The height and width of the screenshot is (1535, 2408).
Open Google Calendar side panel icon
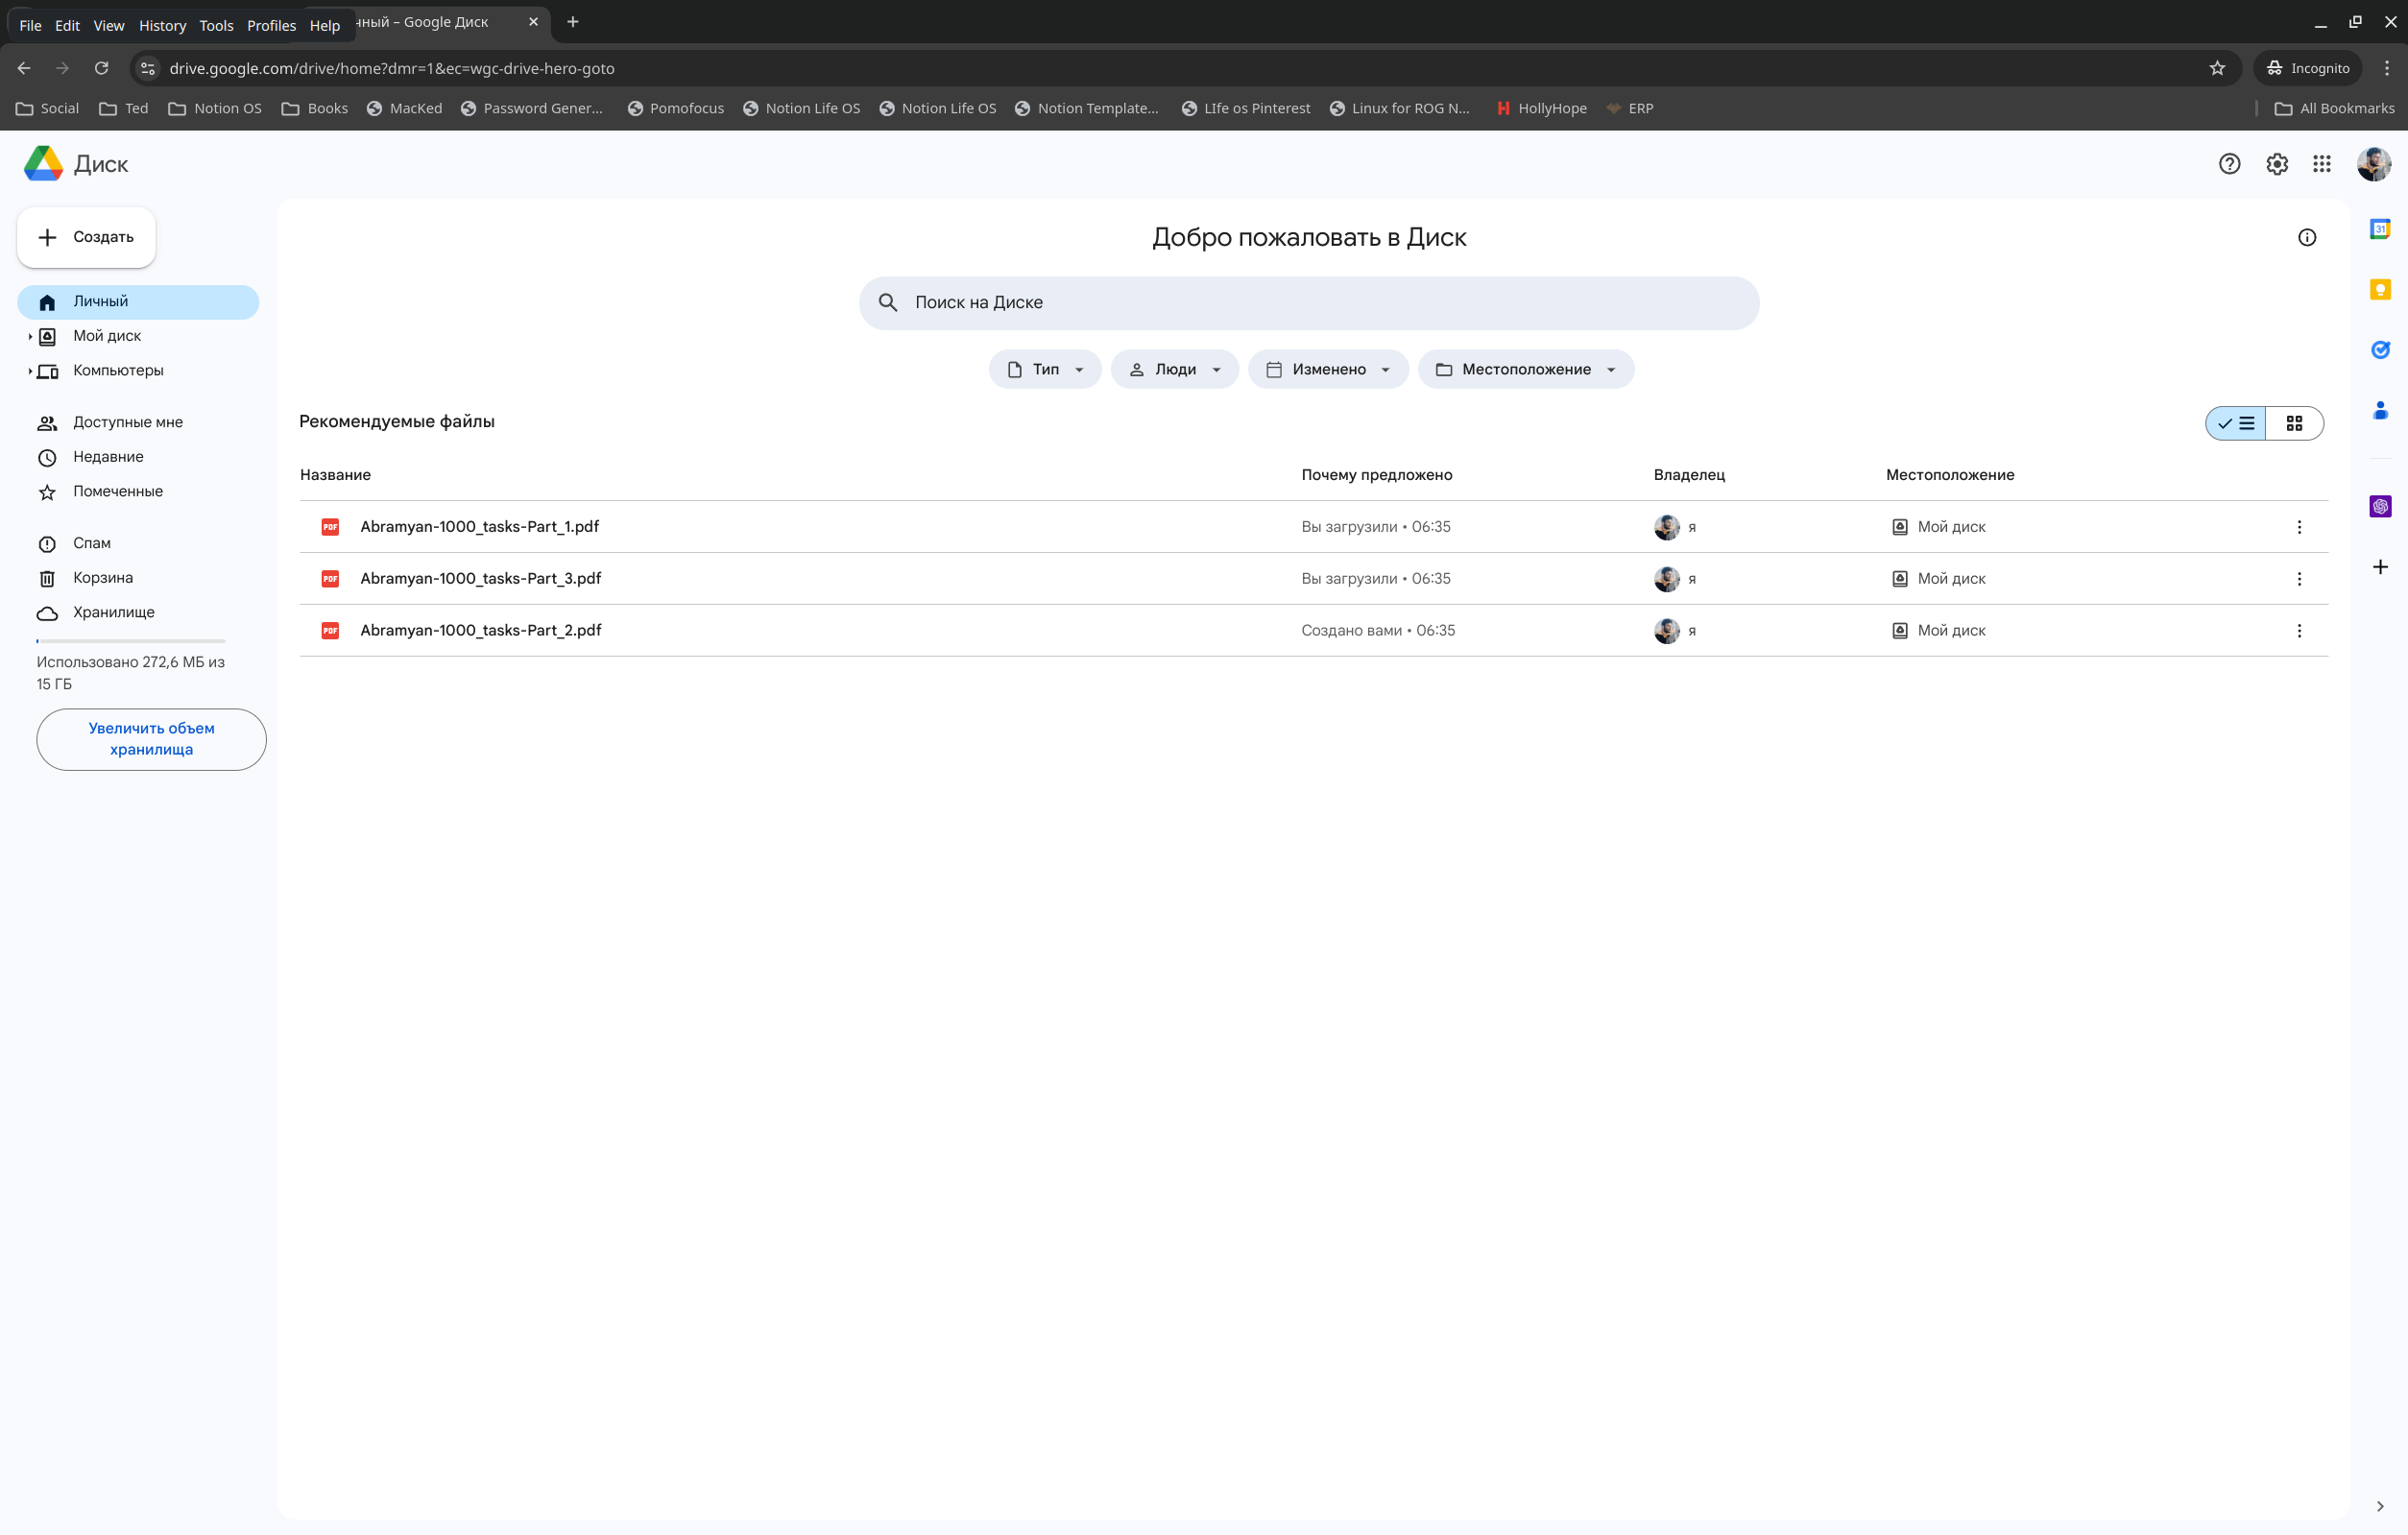pyautogui.click(x=2380, y=229)
